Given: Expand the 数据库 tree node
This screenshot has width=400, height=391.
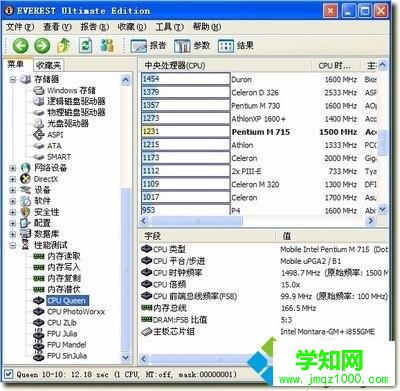Looking at the screenshot, I should coord(13,234).
